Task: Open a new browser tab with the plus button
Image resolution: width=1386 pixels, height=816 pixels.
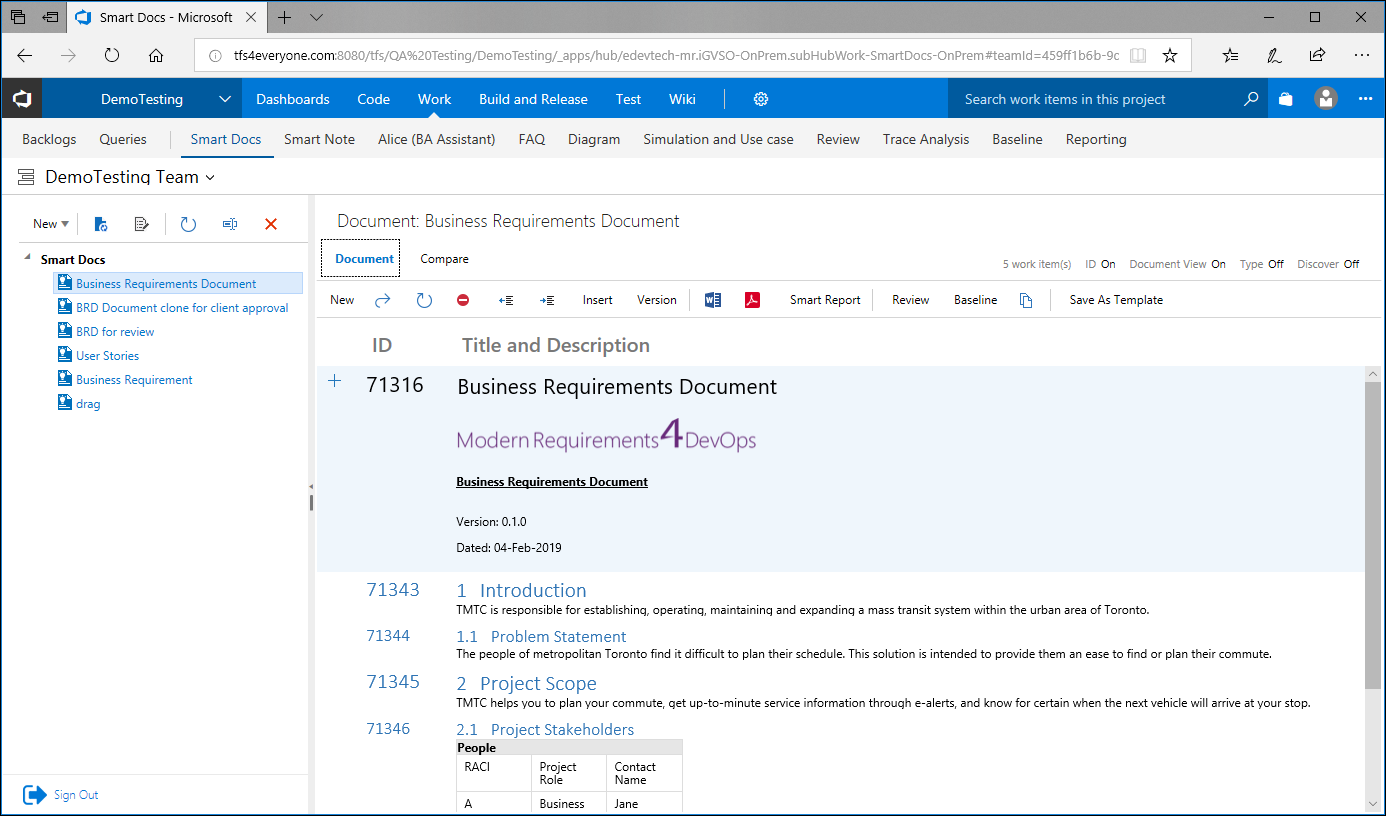Action: coord(284,17)
